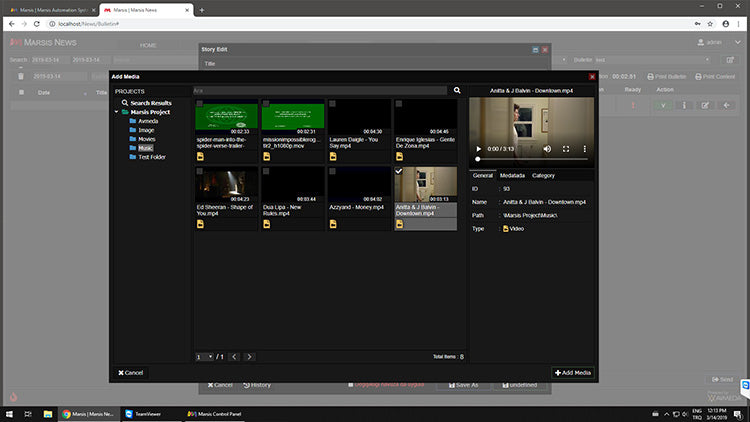Collapse the Marsis Project tree node
750x422 pixels.
tap(116, 112)
